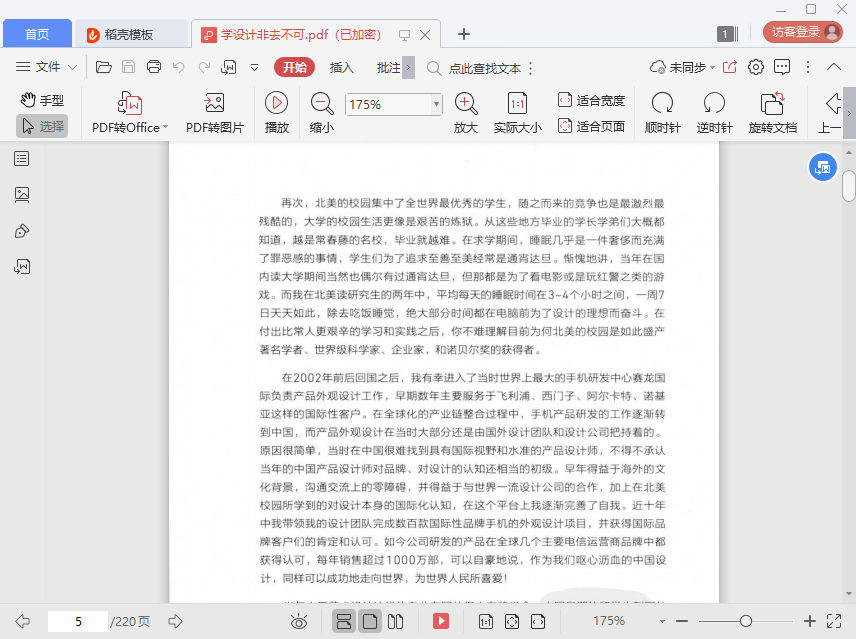Click the blue floating convert button
856x639 pixels.
pos(823,168)
